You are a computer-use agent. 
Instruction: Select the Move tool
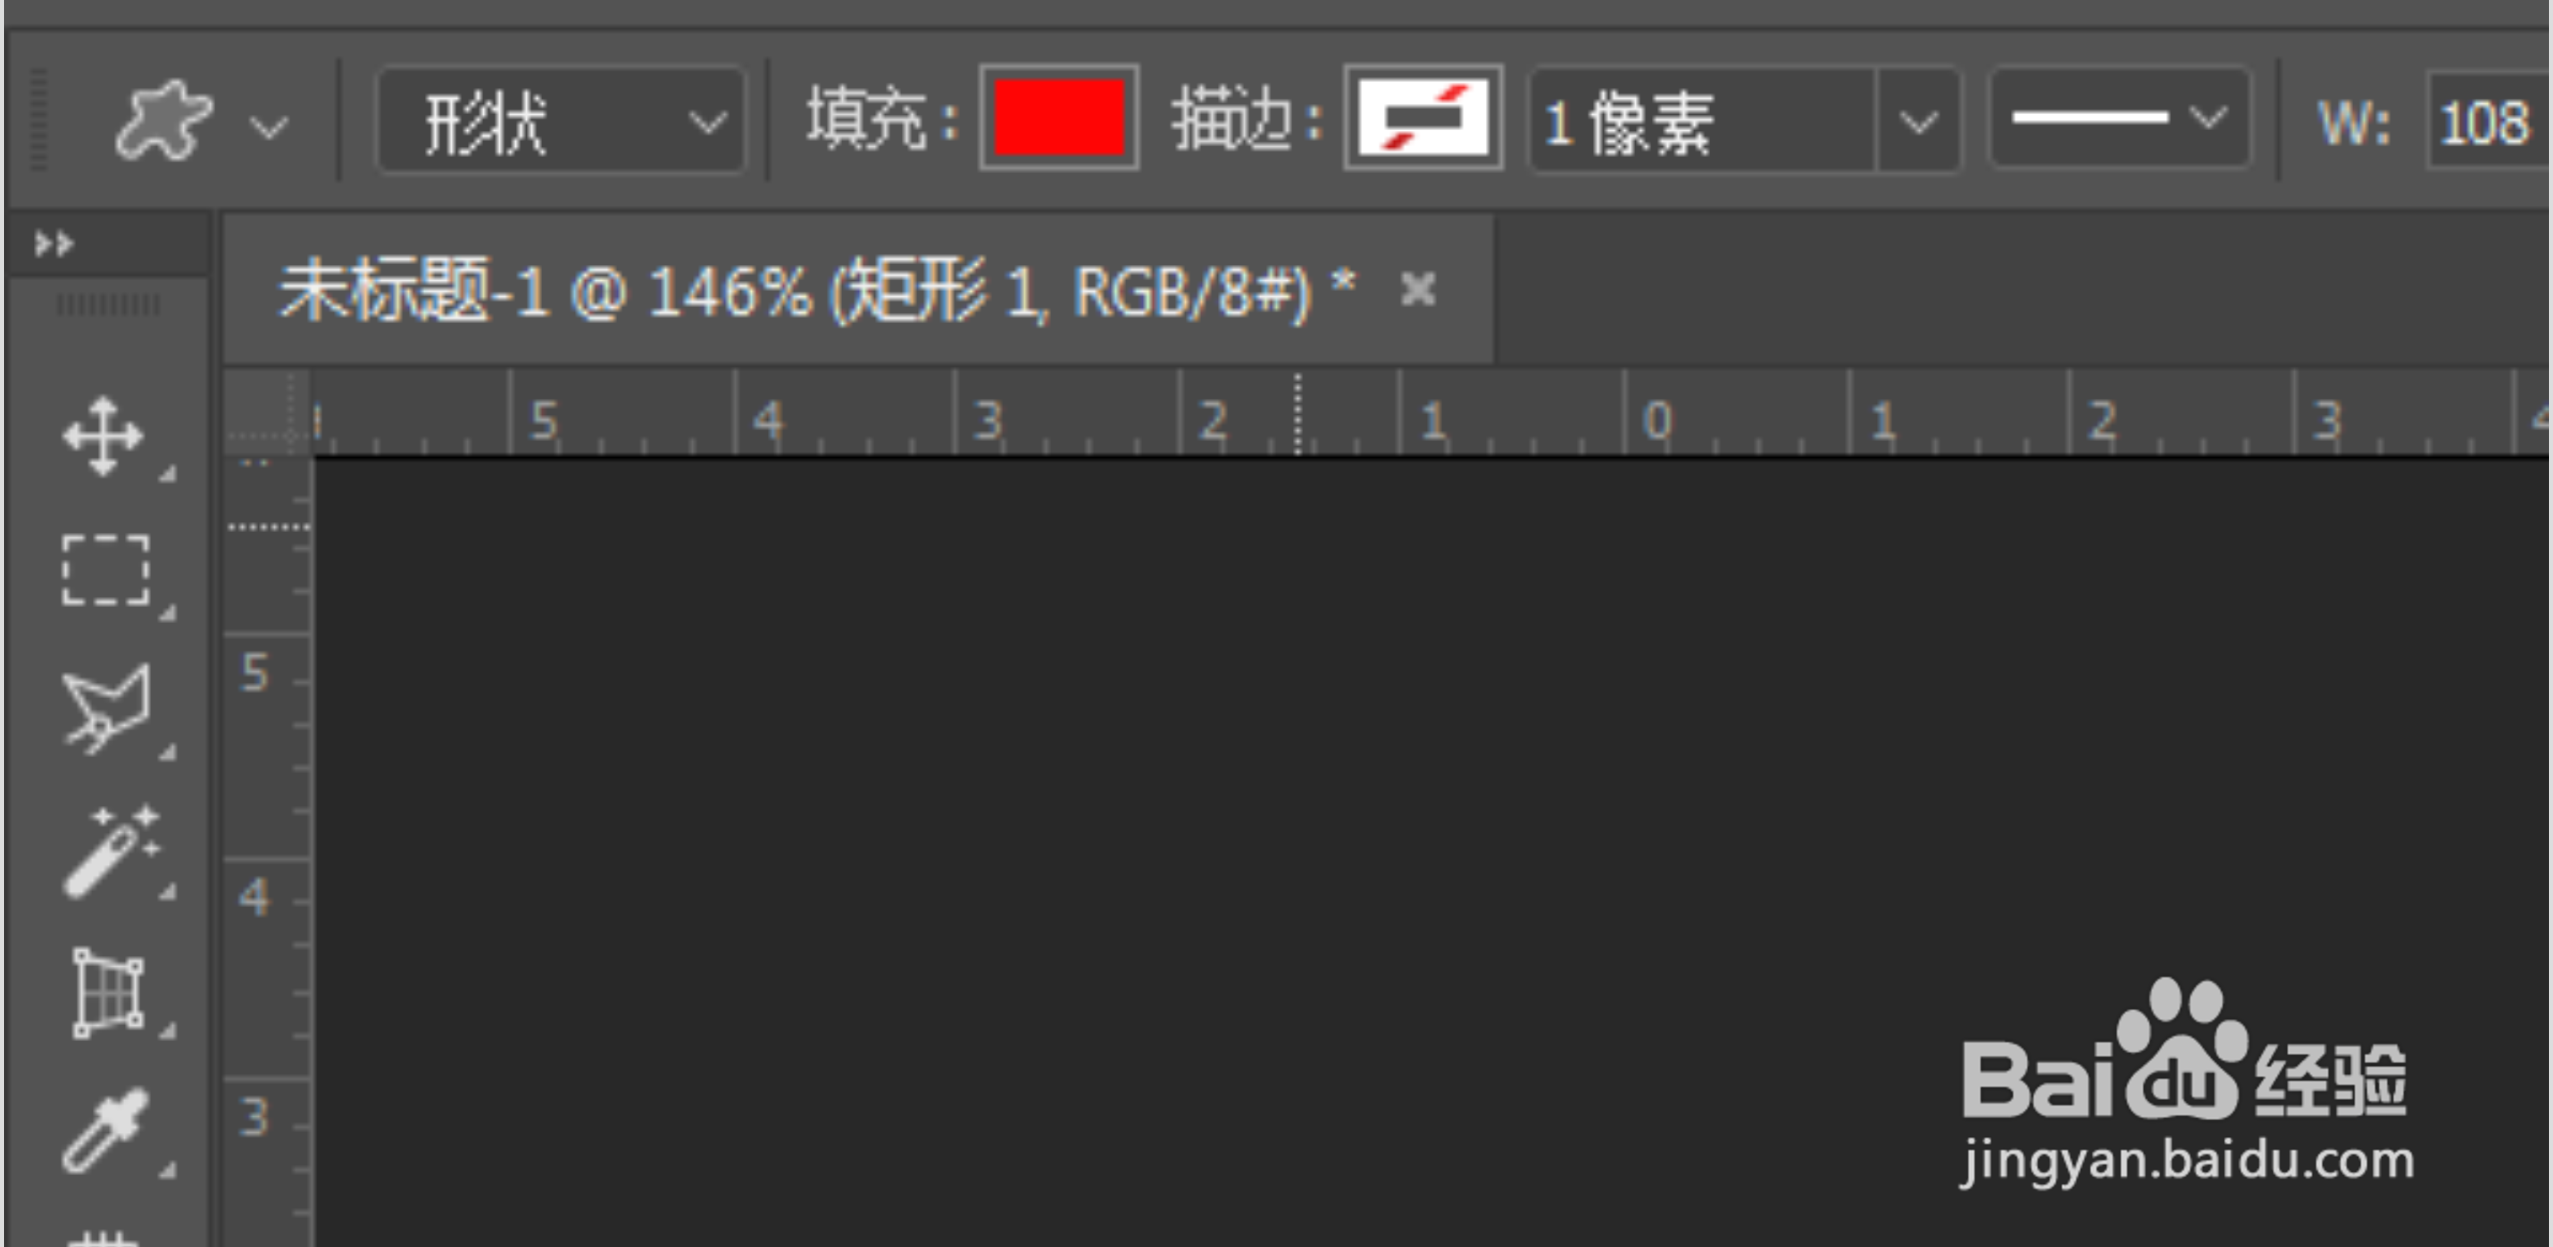point(104,436)
